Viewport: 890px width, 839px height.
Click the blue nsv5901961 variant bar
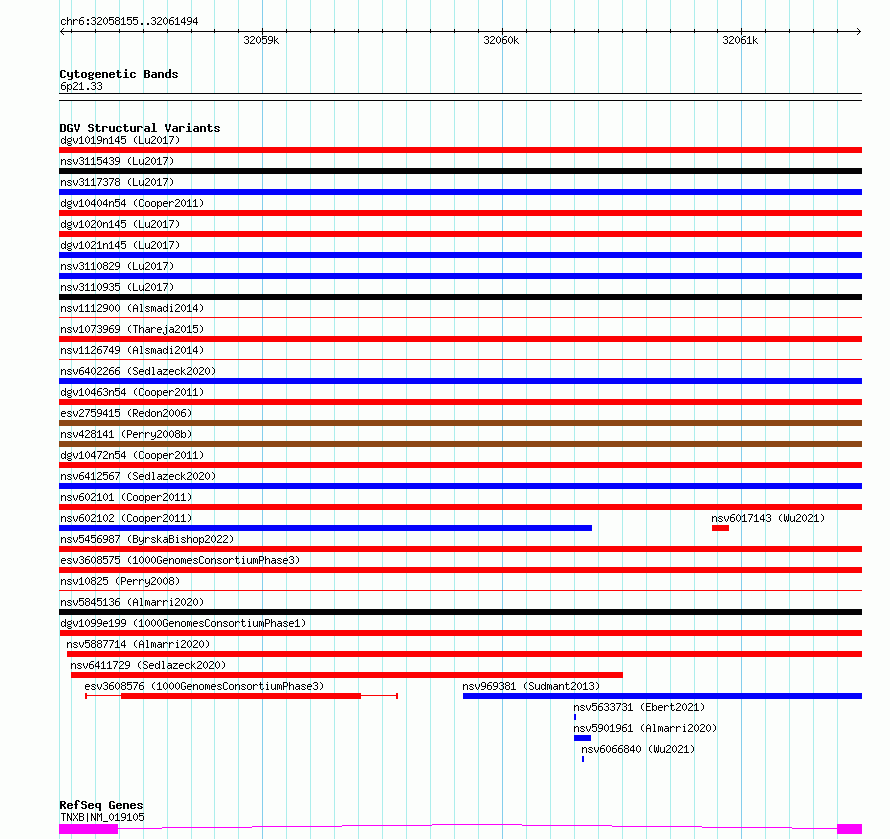coord(582,739)
